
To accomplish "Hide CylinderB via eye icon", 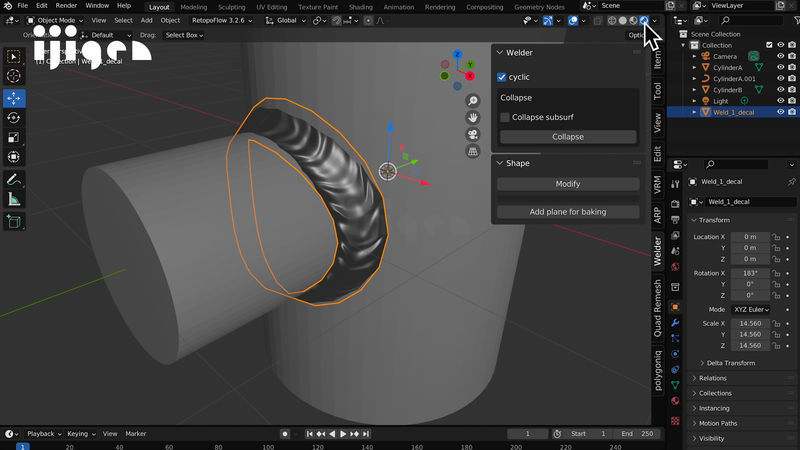I will [x=780, y=90].
